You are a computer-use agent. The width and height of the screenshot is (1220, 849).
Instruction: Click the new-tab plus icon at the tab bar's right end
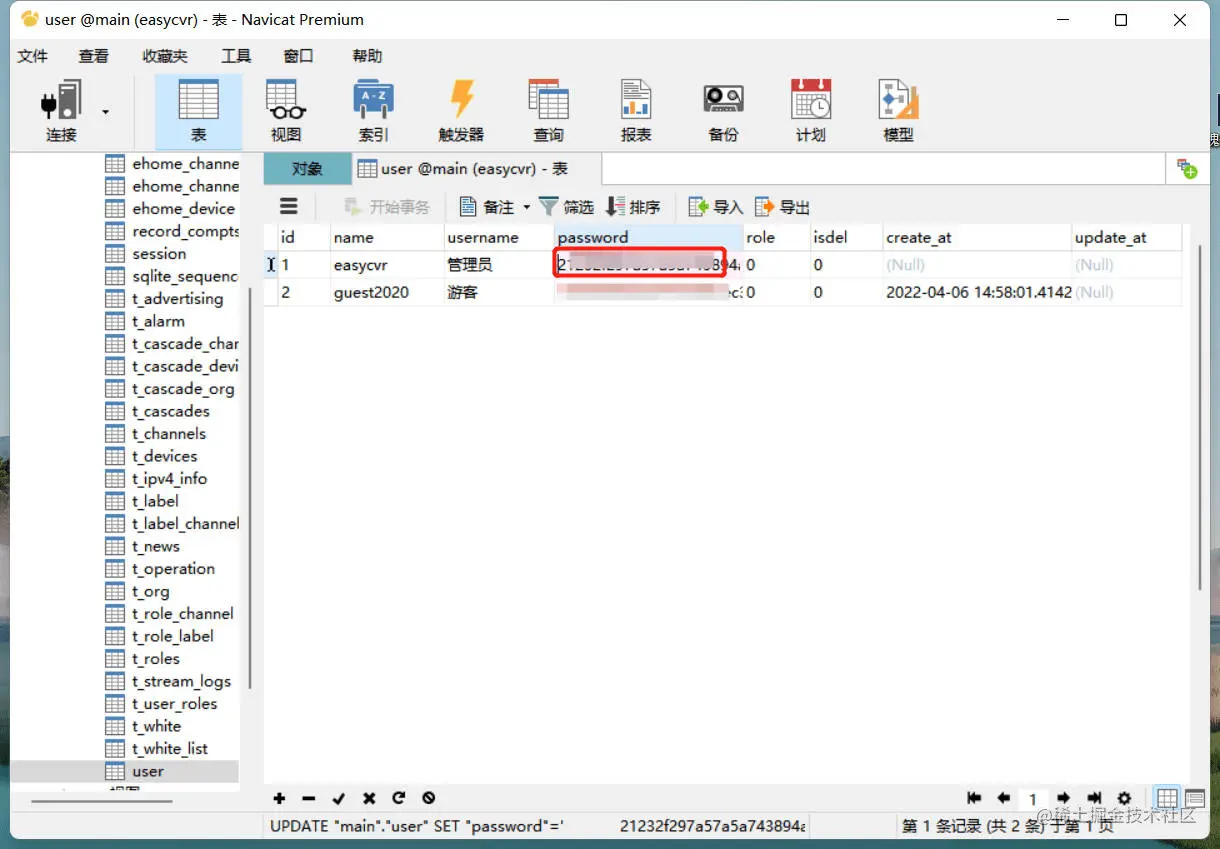[x=1187, y=169]
